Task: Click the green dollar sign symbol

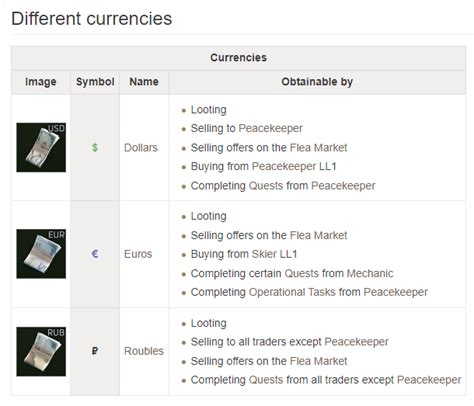Action: [95, 147]
